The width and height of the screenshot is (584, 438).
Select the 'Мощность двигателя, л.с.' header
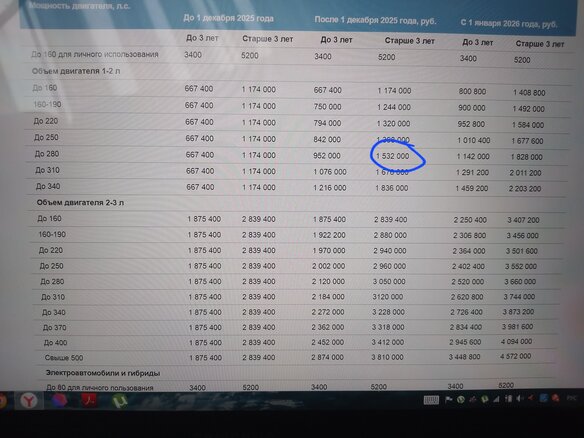80,6
